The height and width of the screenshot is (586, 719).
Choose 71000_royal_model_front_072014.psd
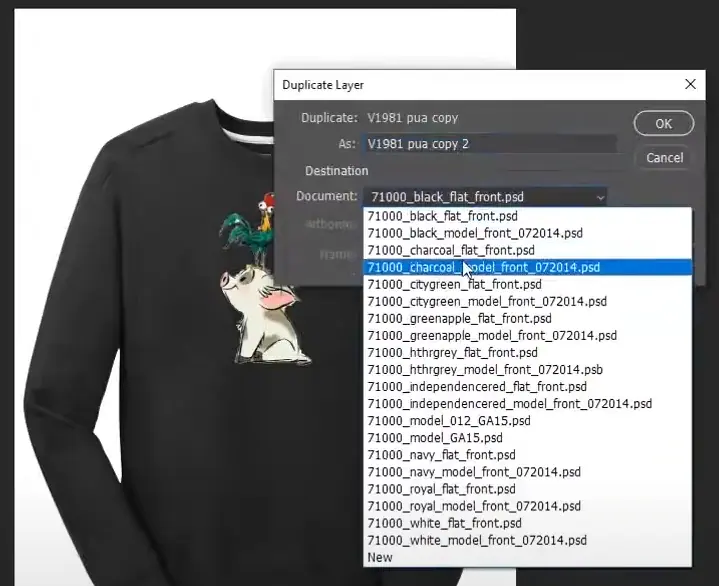527,506
